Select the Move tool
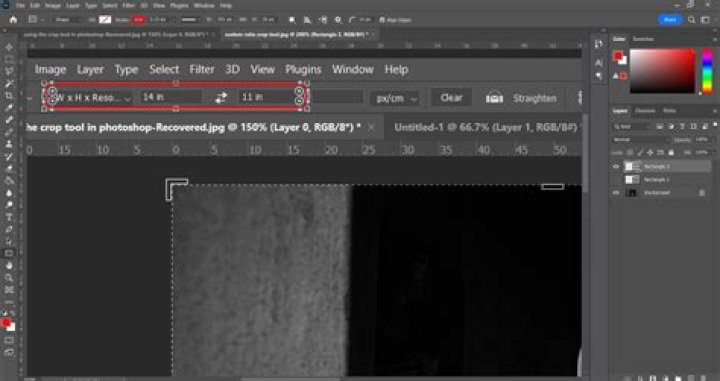Image resolution: width=720 pixels, height=381 pixels. 9,47
